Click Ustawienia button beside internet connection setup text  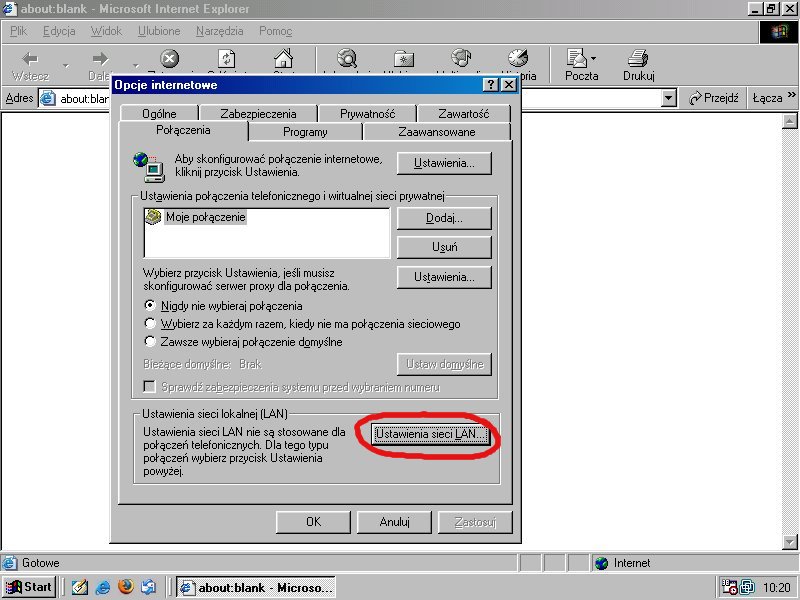[444, 163]
